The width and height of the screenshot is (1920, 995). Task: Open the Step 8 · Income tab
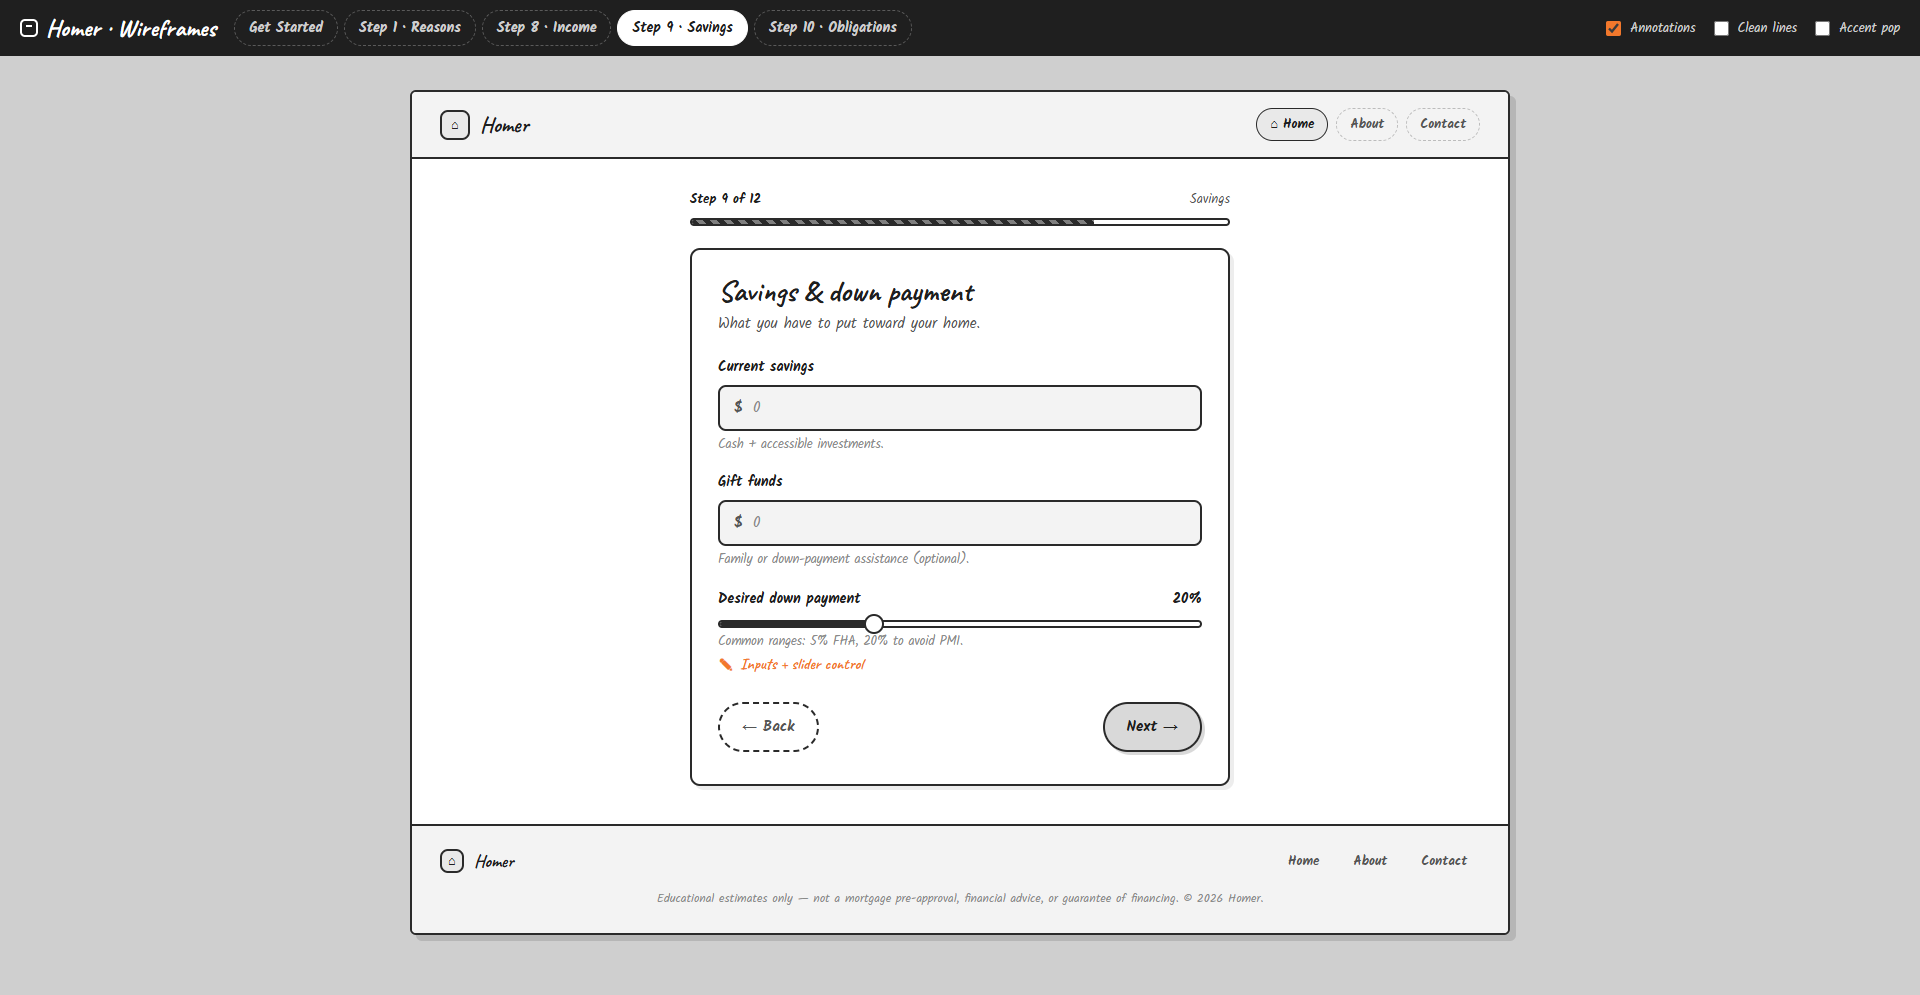[546, 28]
